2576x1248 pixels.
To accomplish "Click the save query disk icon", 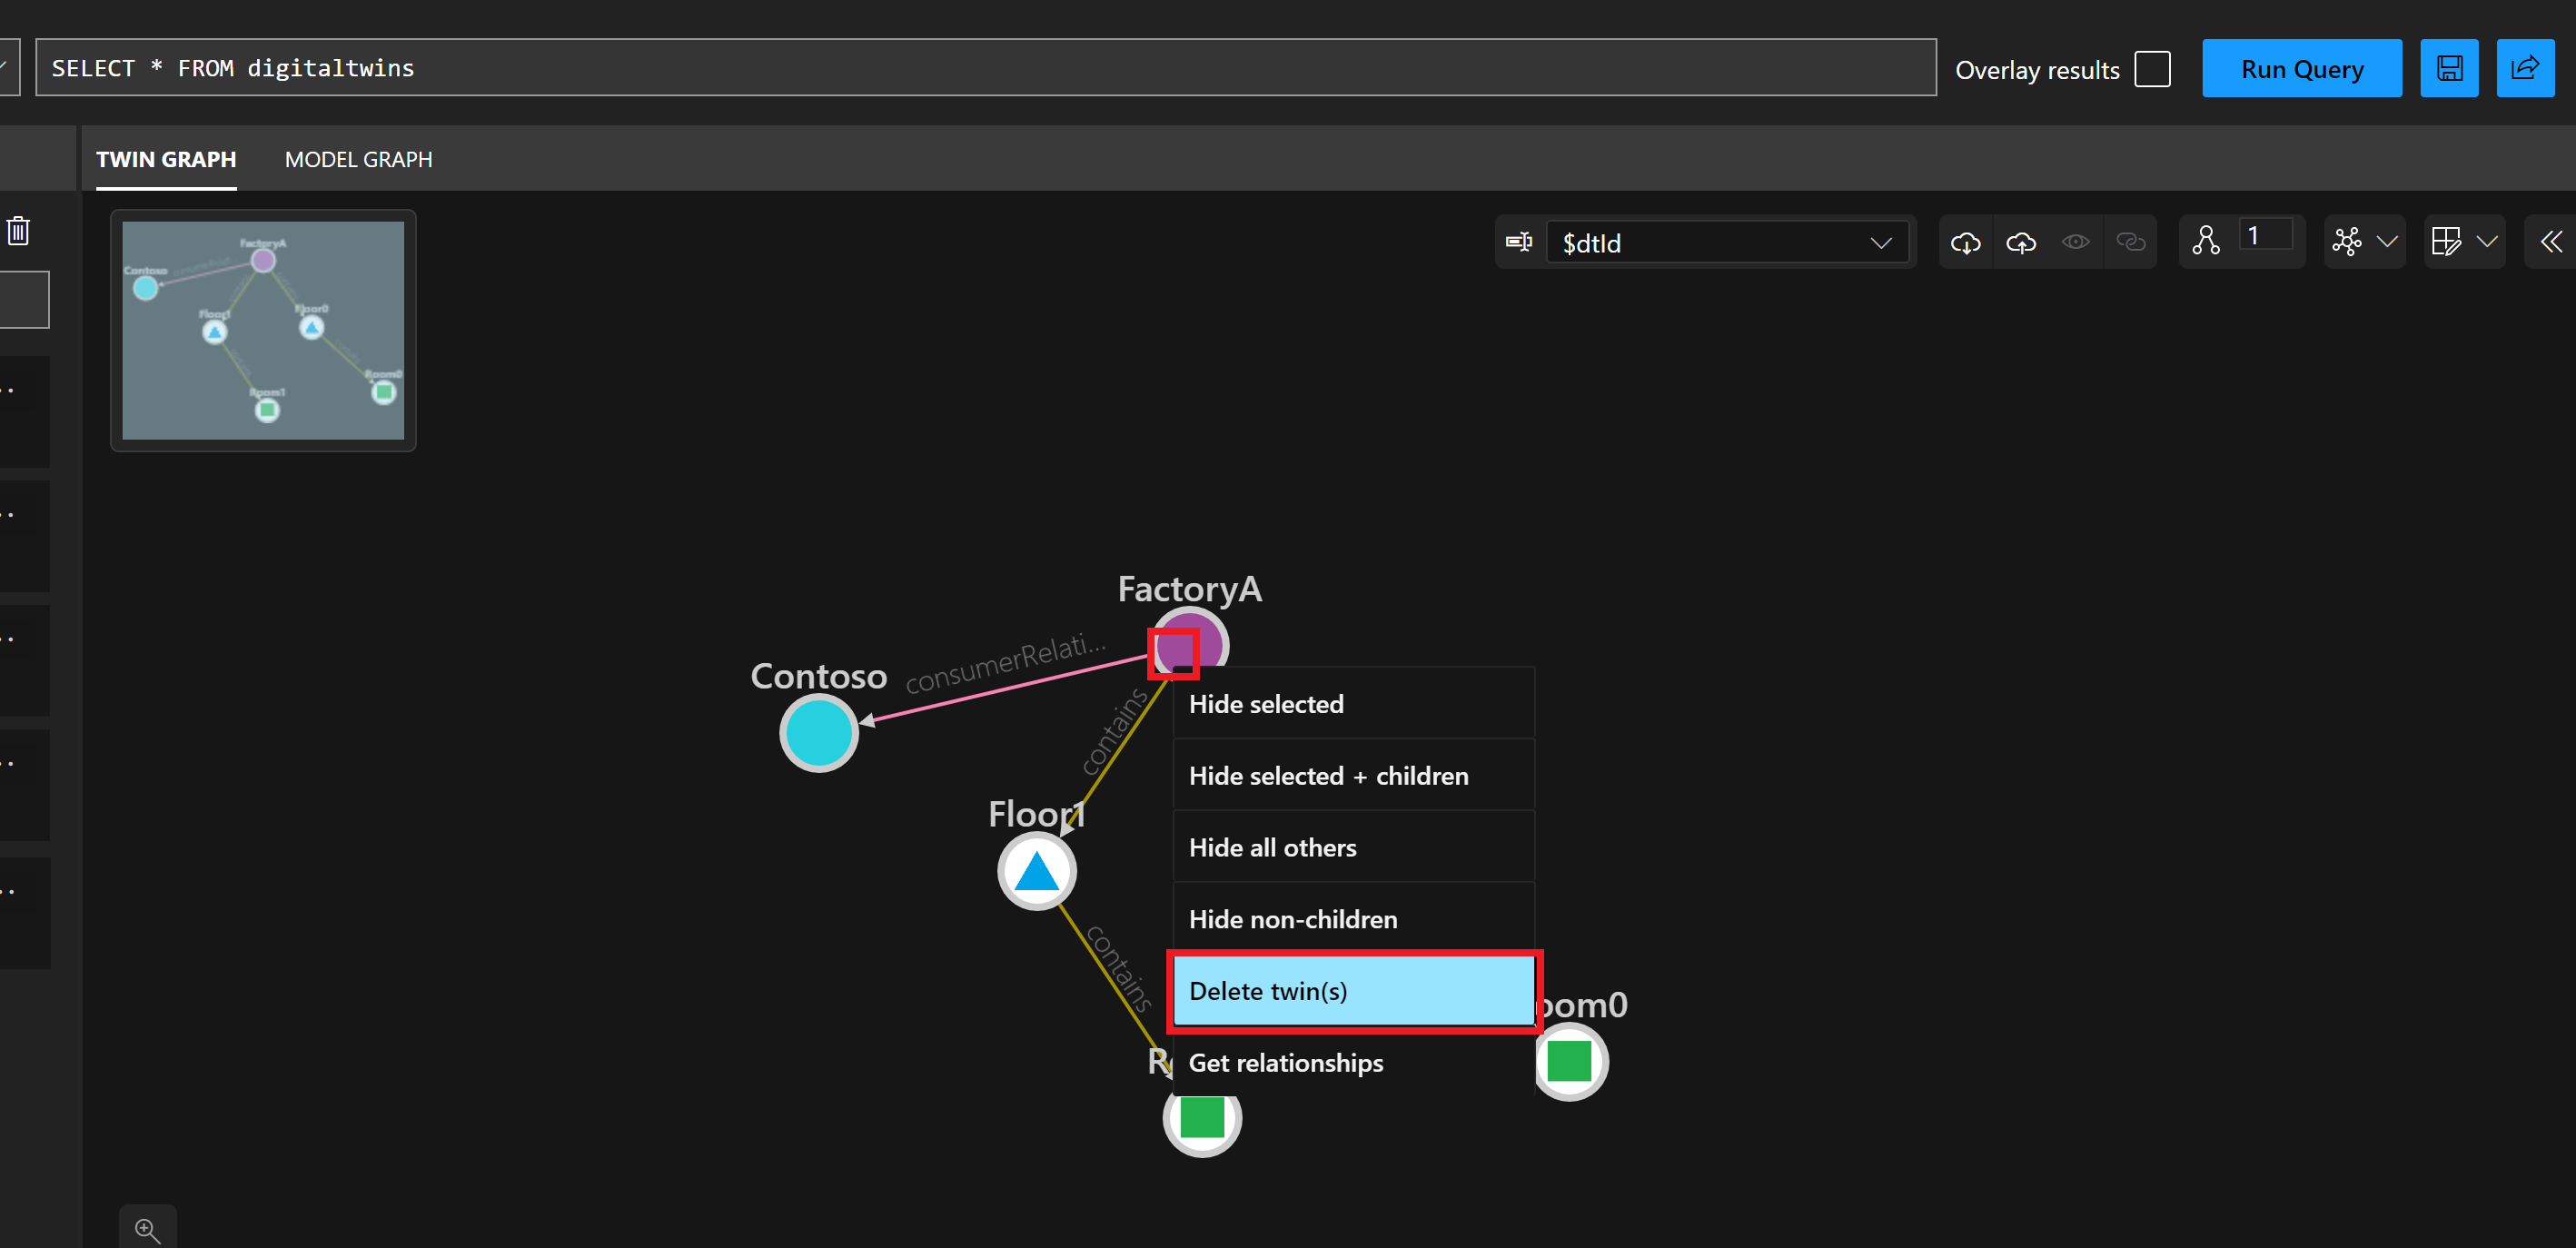I will click(2449, 69).
